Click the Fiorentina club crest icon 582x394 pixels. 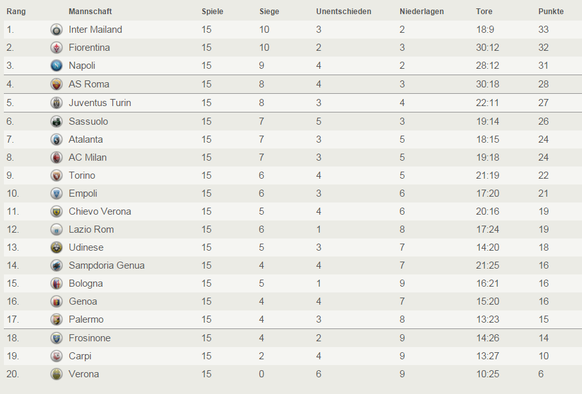pos(56,48)
